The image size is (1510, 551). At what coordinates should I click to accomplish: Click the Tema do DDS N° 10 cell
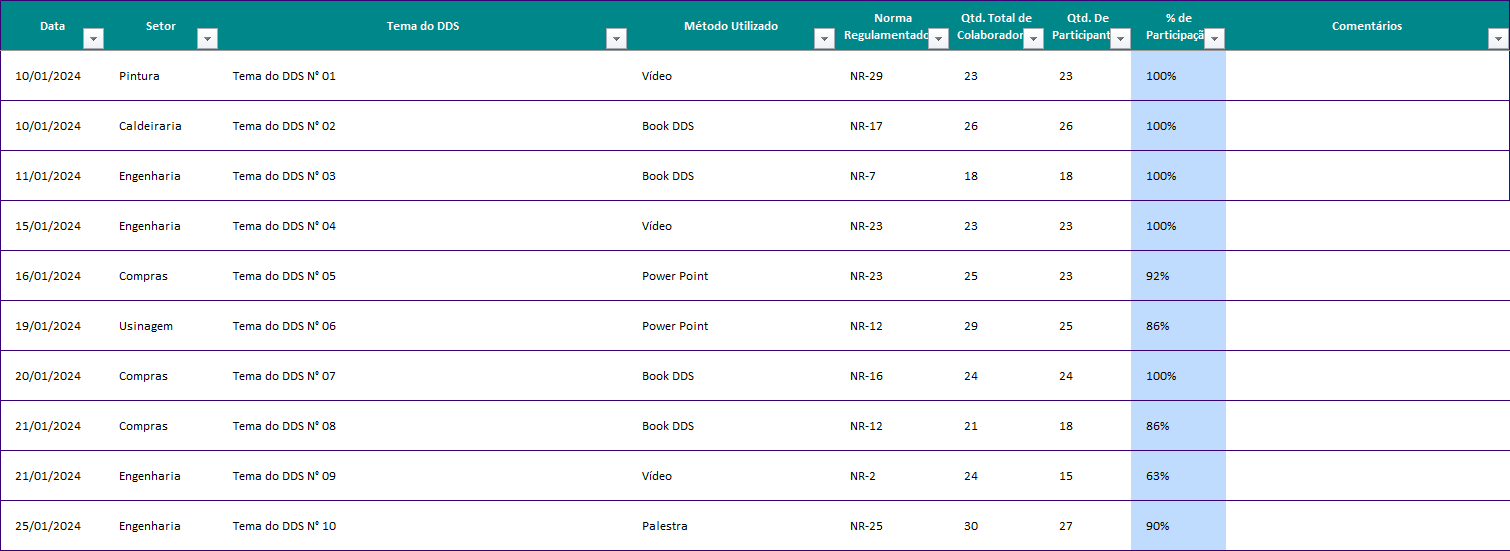point(284,526)
